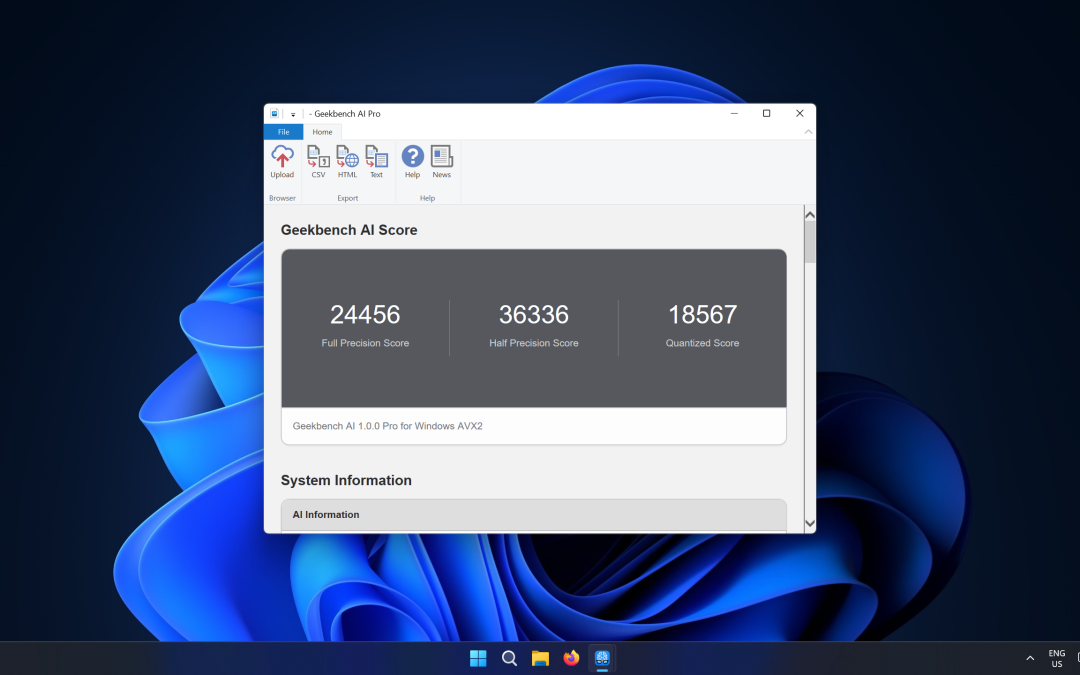Switch to the Home ribbon tab
Viewport: 1080px width, 675px height.
coord(322,132)
